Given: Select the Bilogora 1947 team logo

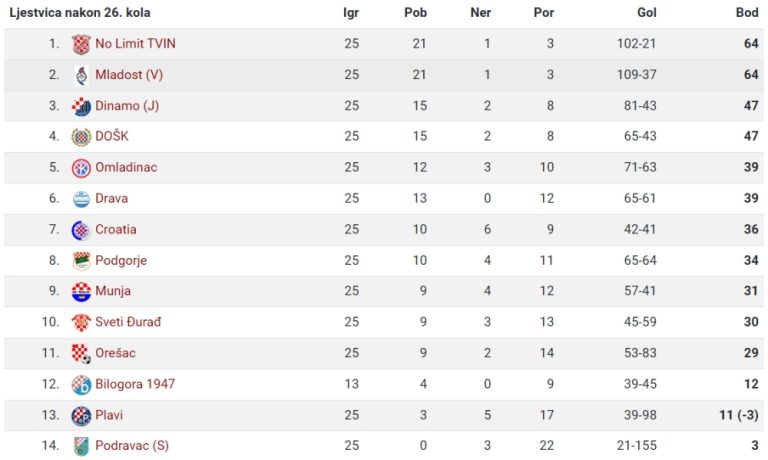Looking at the screenshot, I should coord(81,385).
